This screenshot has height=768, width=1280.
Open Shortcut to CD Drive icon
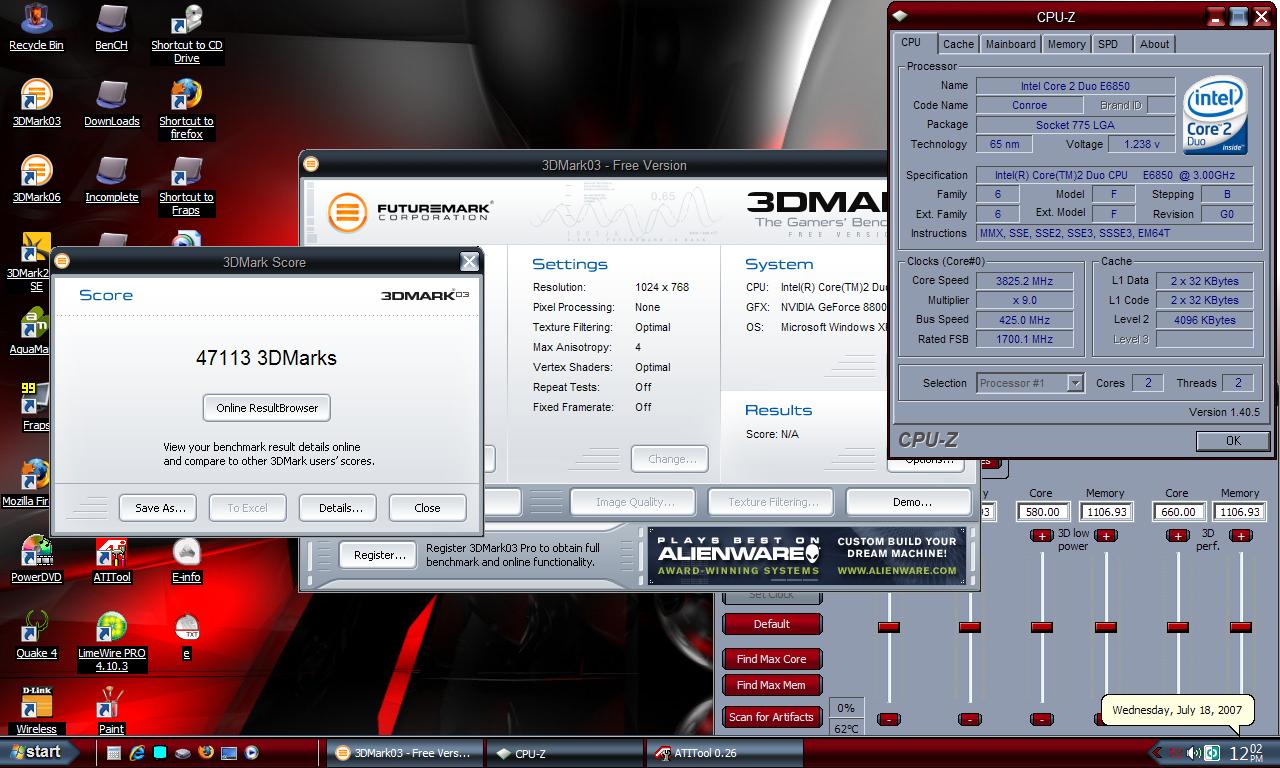pyautogui.click(x=187, y=34)
